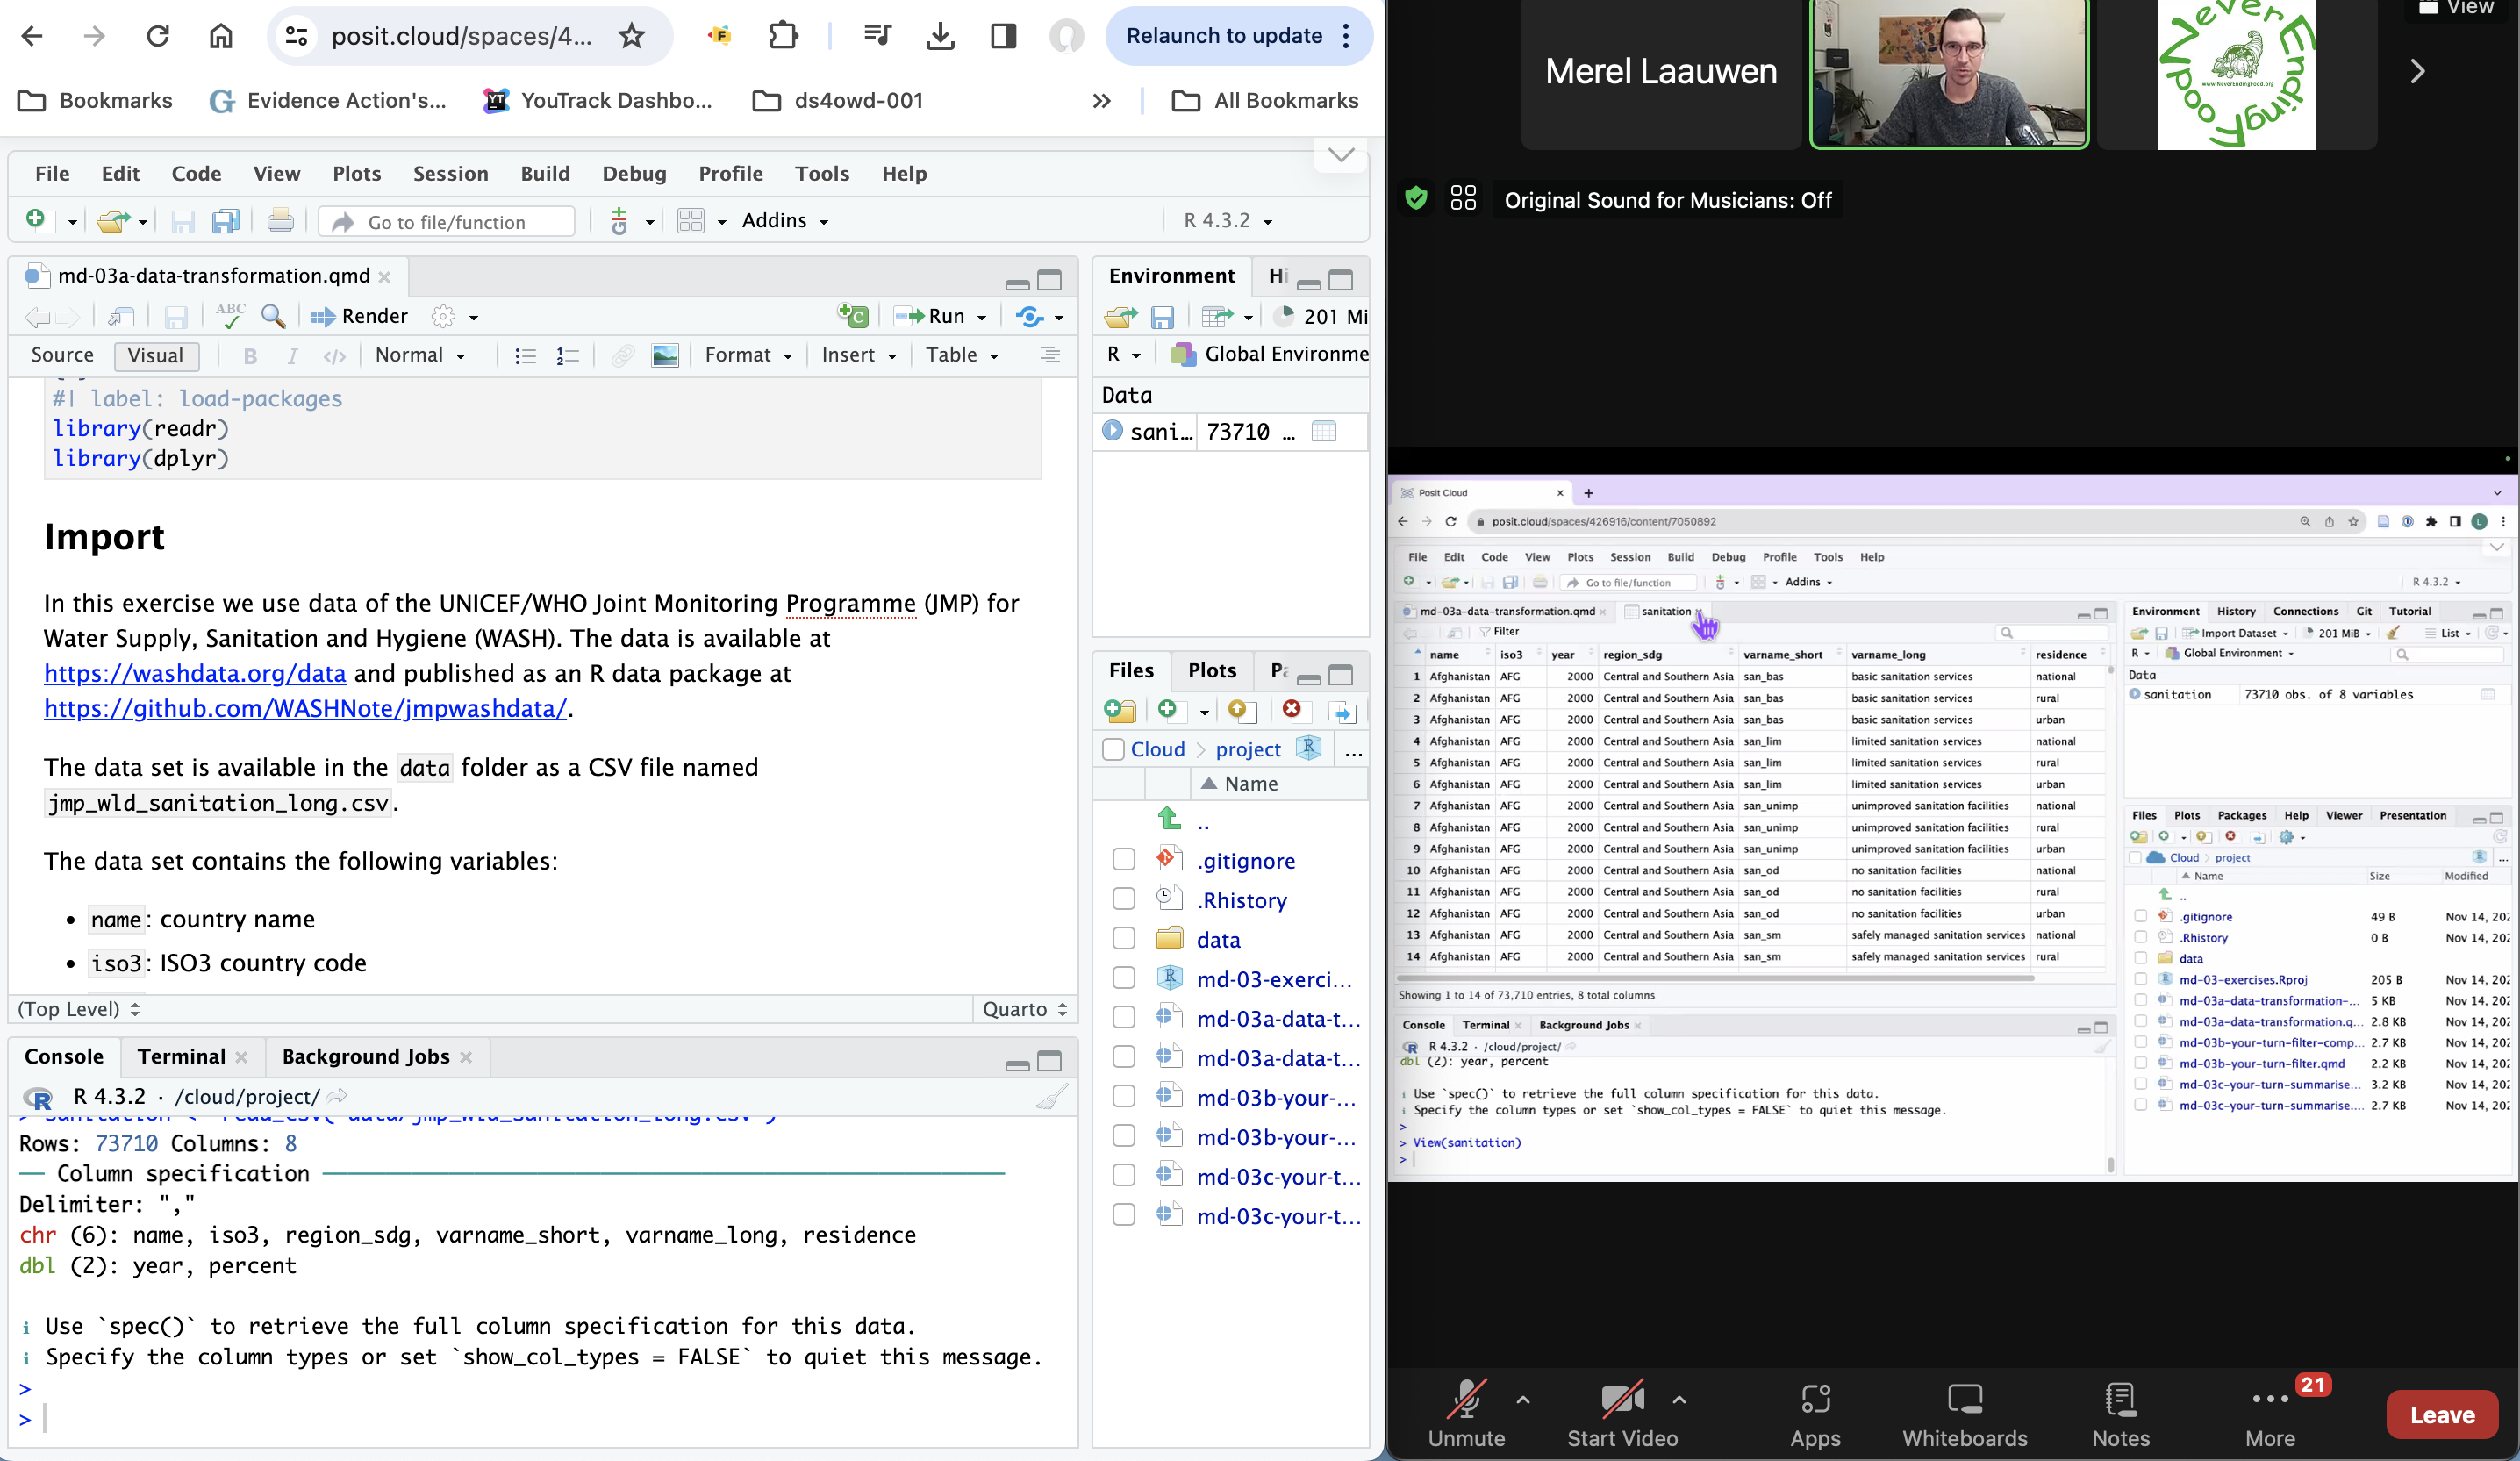2520x1461 pixels.
Task: Check the box next to .gitignore
Action: pyautogui.click(x=1124, y=860)
